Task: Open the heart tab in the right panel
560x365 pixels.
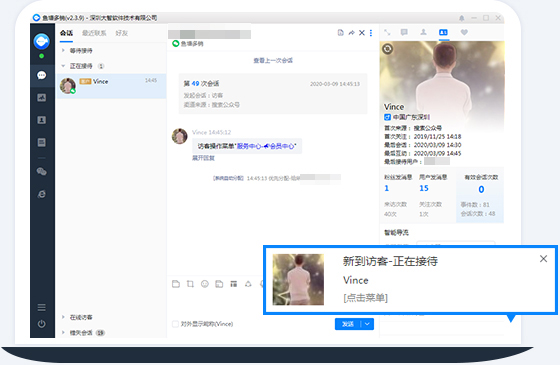Action: point(464,32)
